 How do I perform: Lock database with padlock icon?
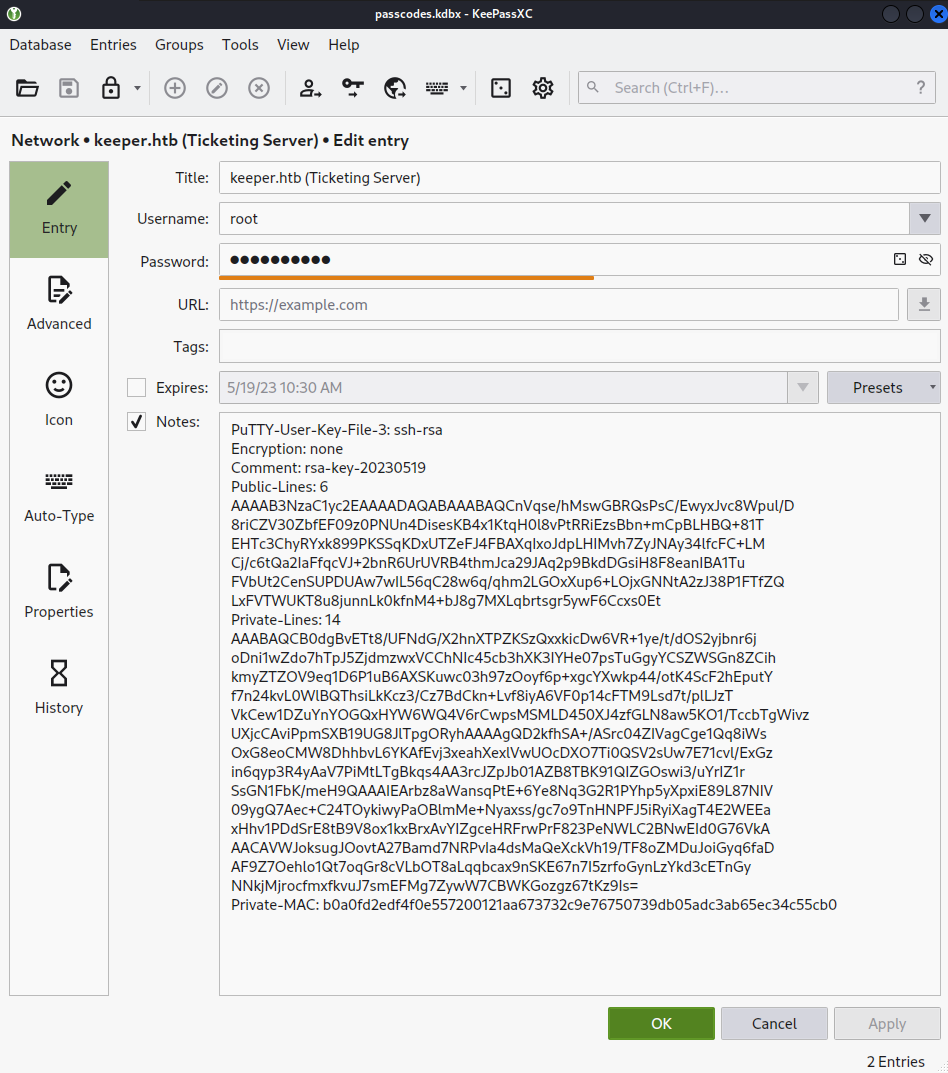tap(111, 88)
